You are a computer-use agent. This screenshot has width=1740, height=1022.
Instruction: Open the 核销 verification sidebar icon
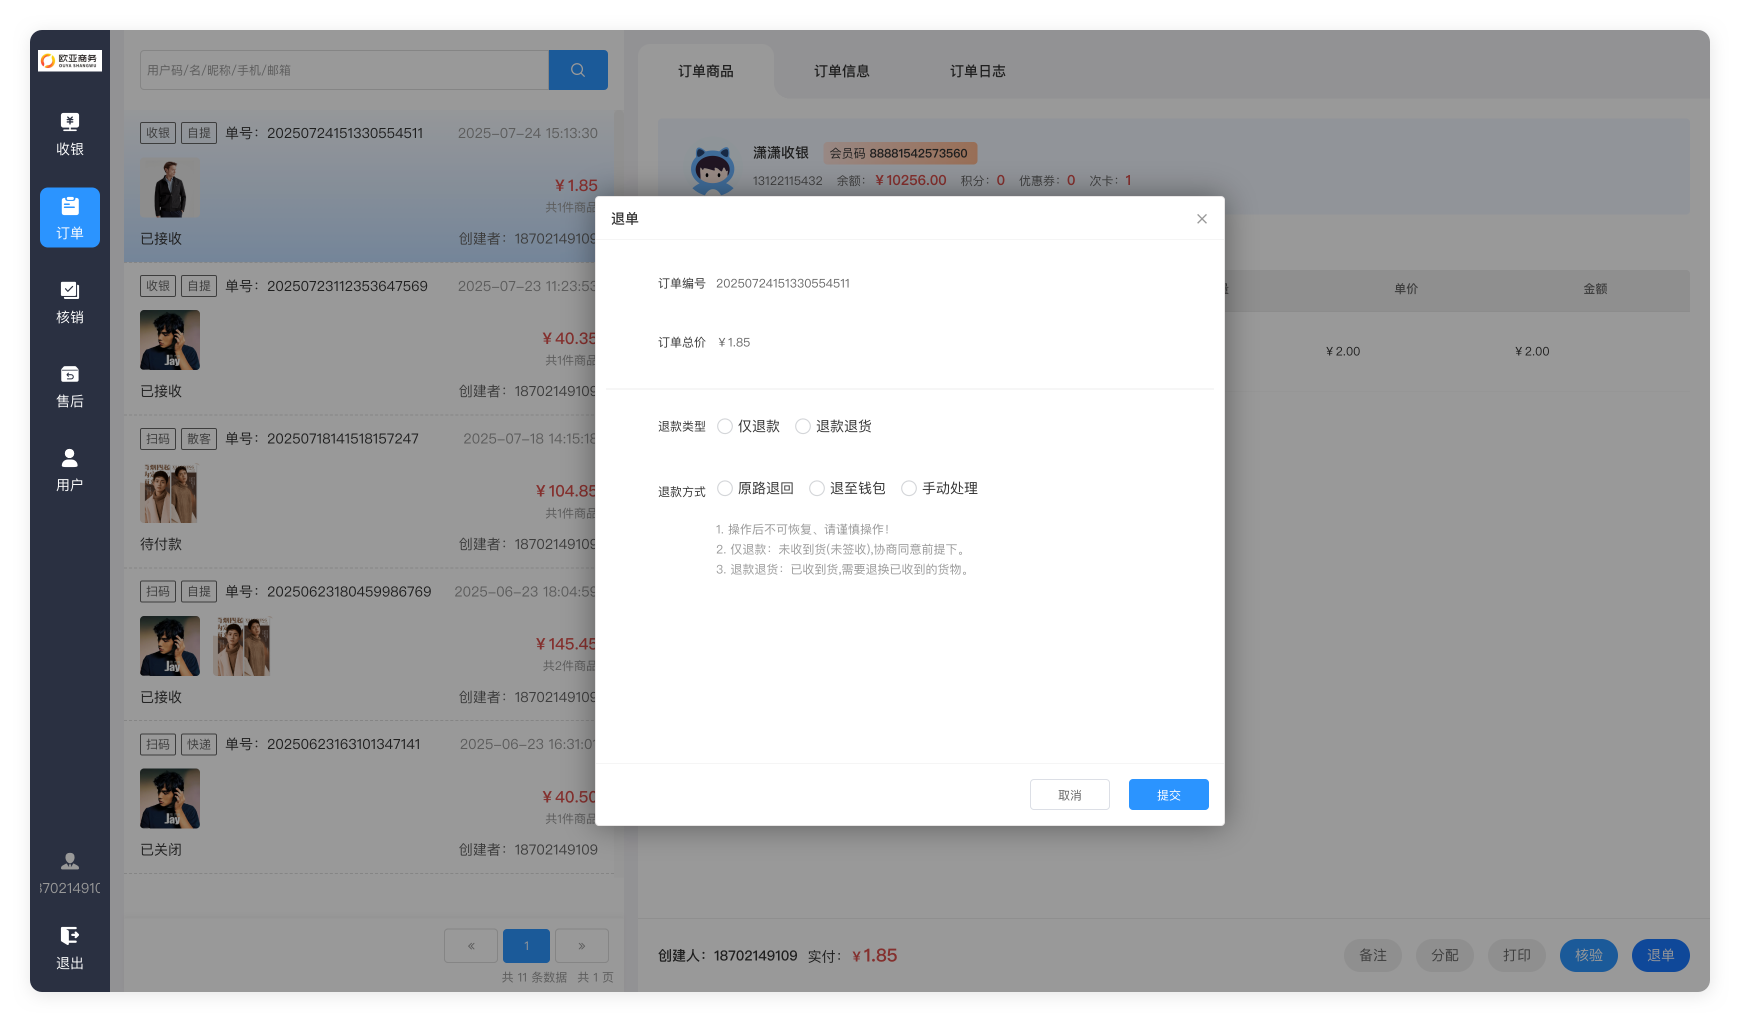click(x=70, y=302)
